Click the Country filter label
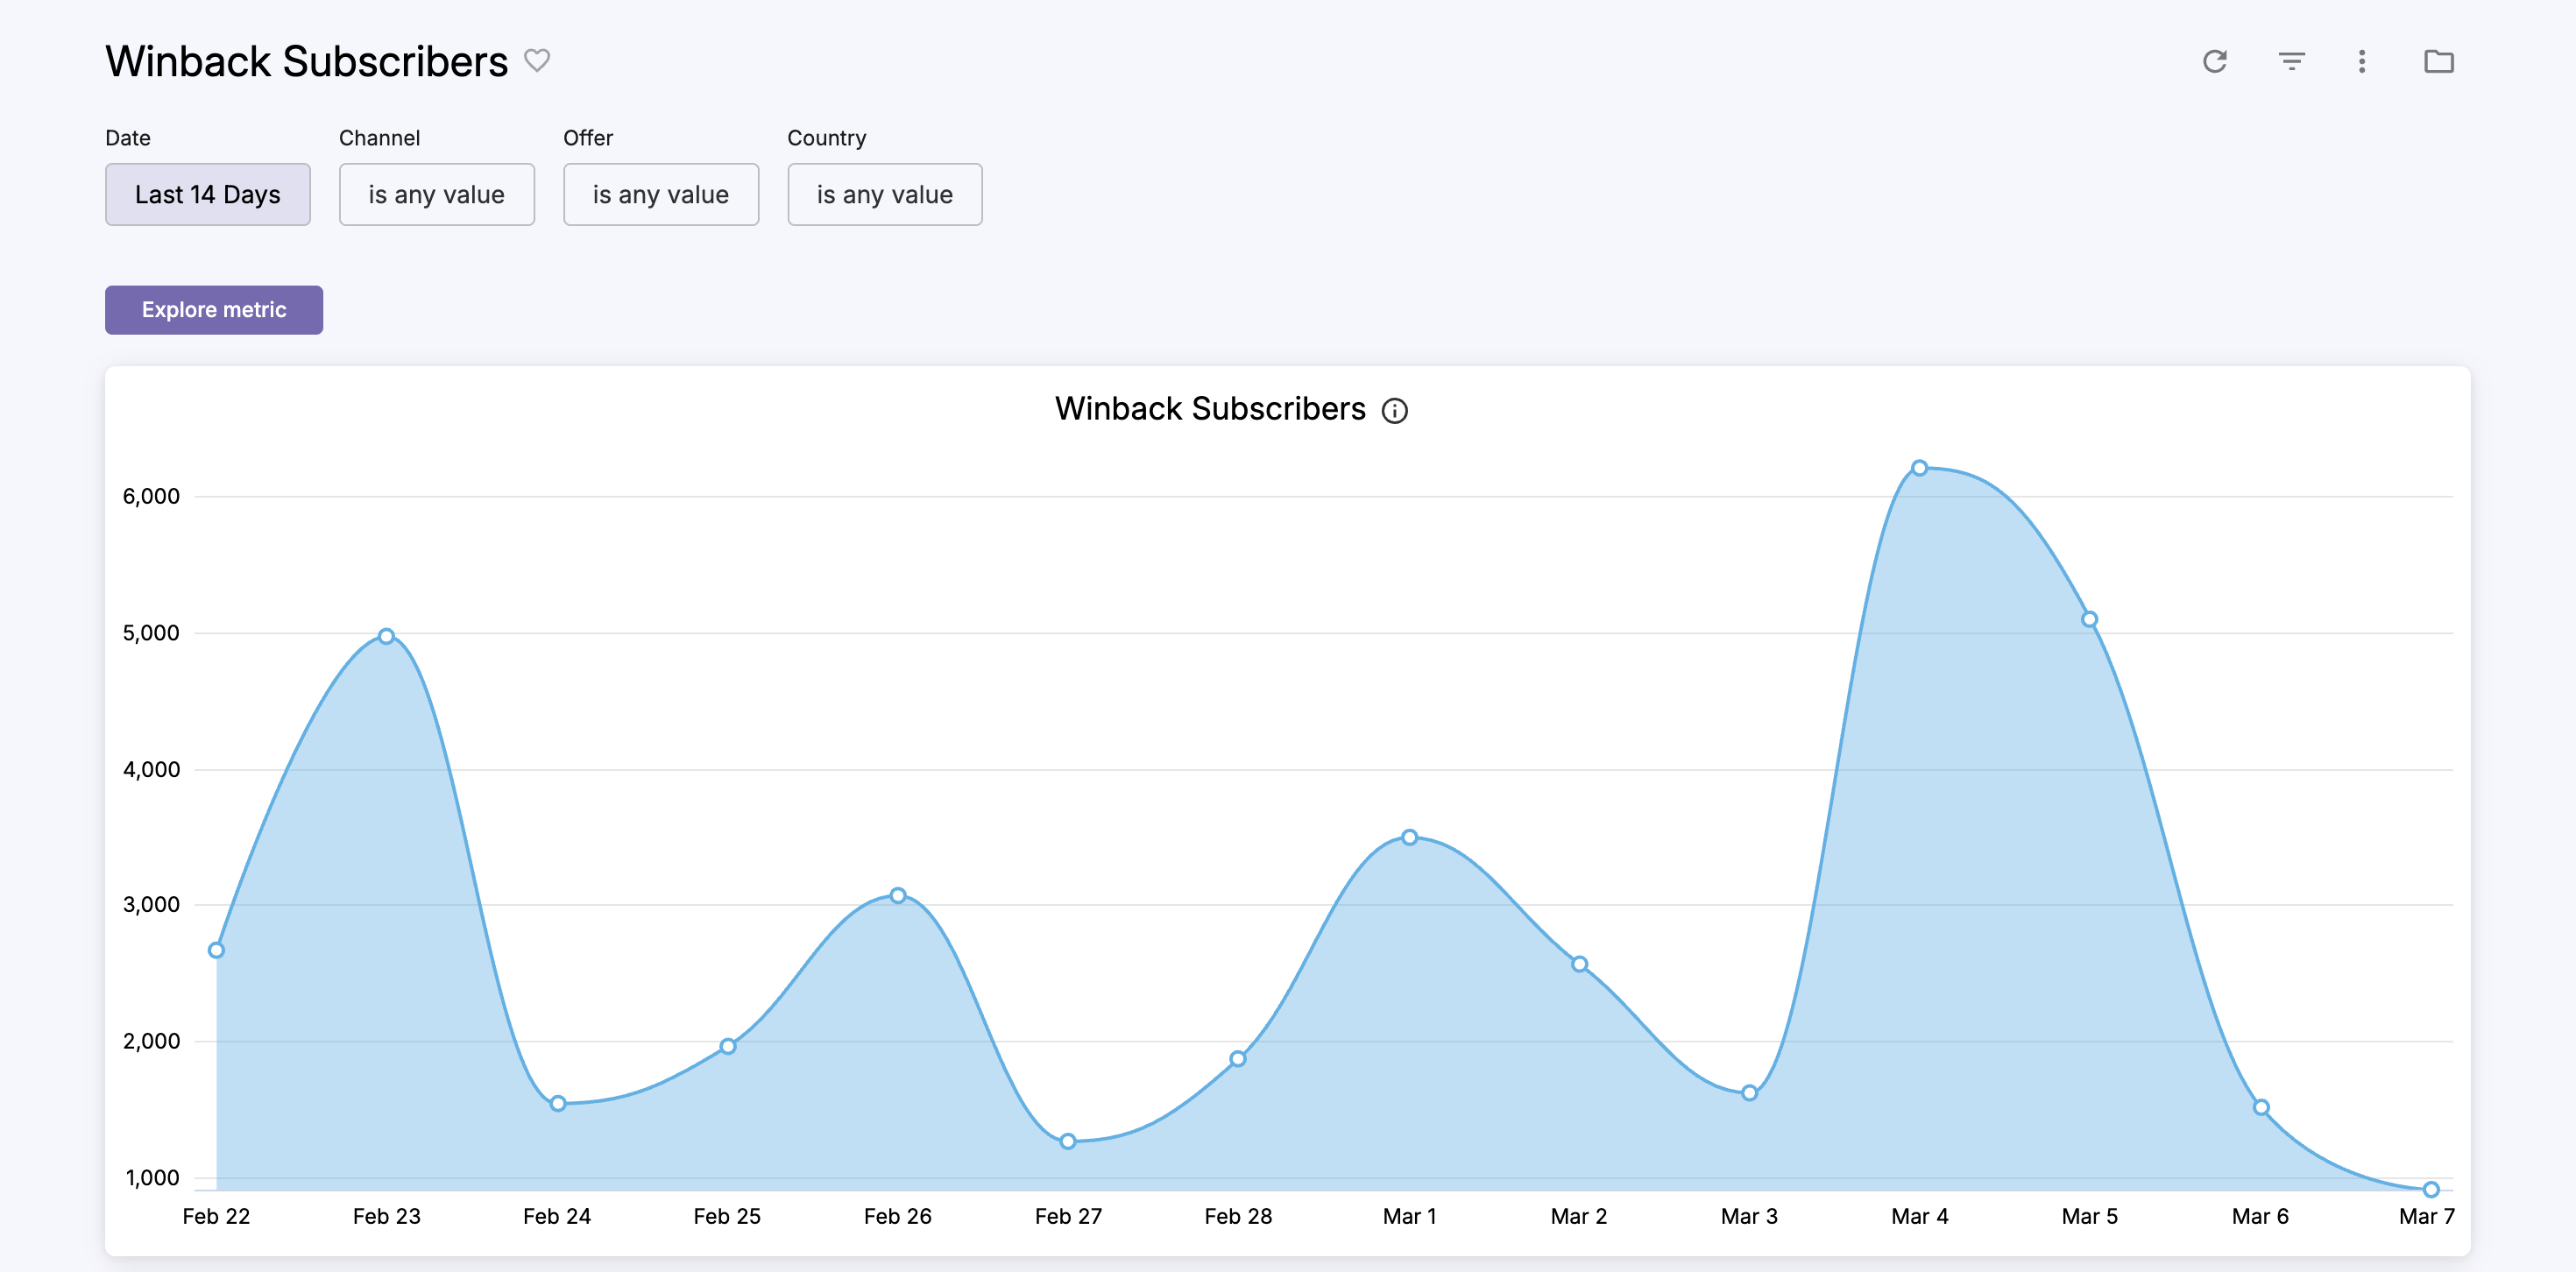This screenshot has width=2576, height=1272. [x=826, y=138]
